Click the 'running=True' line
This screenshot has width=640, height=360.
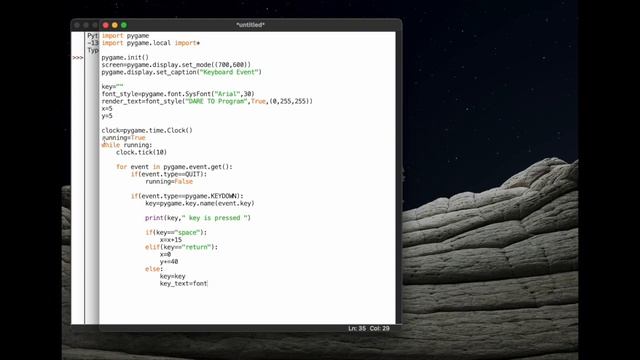click(123, 138)
